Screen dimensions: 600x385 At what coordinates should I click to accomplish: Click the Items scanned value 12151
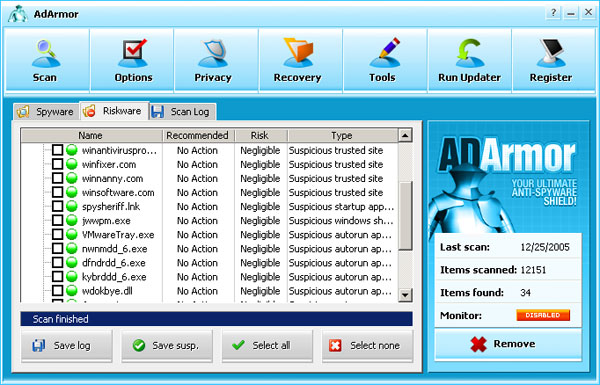click(x=533, y=270)
